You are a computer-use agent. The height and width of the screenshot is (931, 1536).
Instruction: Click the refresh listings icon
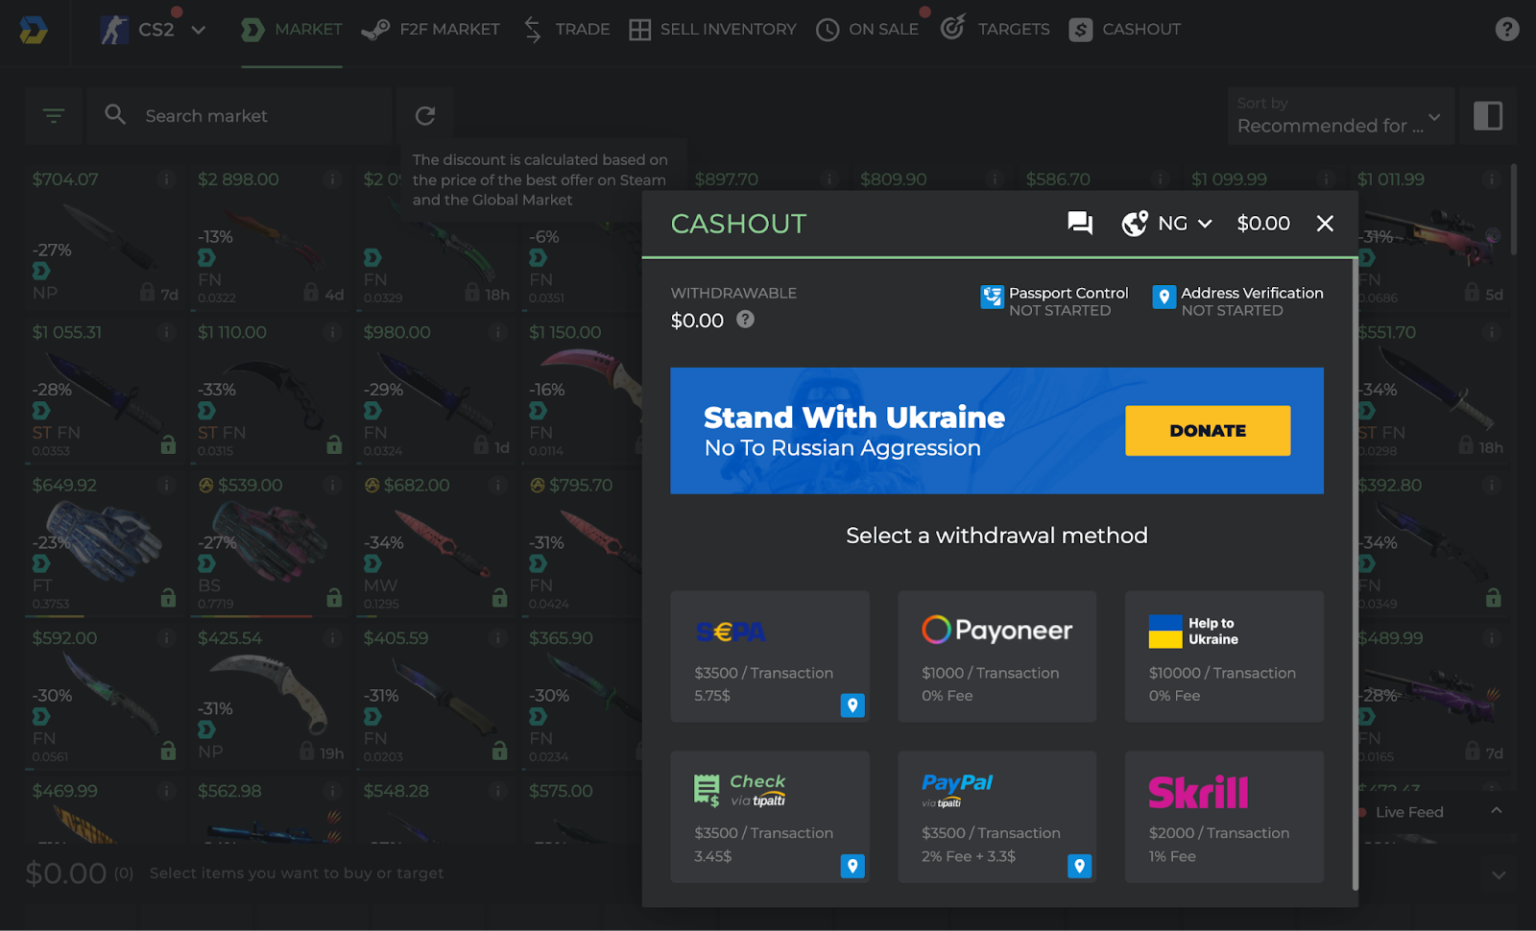tap(425, 115)
